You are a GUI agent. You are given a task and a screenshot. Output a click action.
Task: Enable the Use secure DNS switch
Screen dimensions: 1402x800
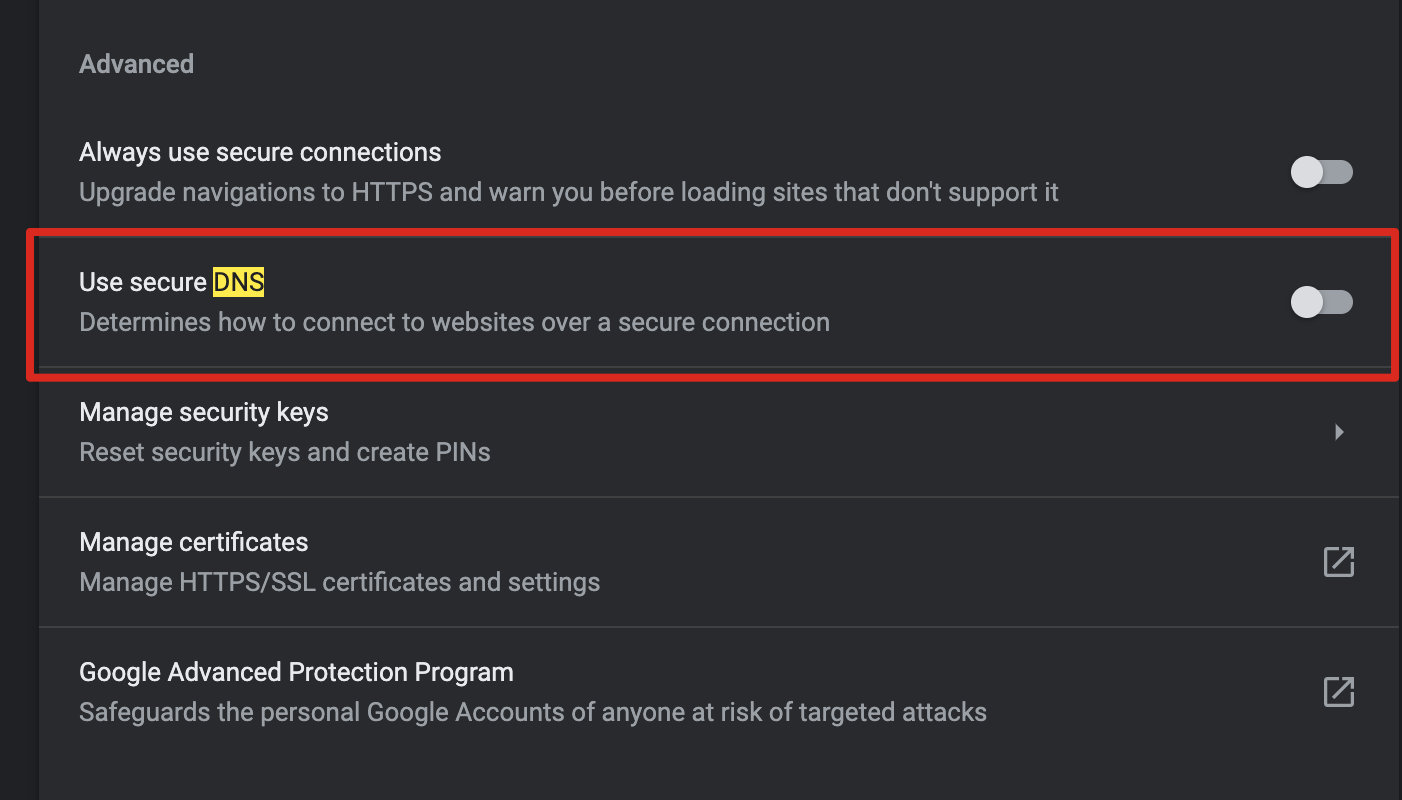(1322, 302)
